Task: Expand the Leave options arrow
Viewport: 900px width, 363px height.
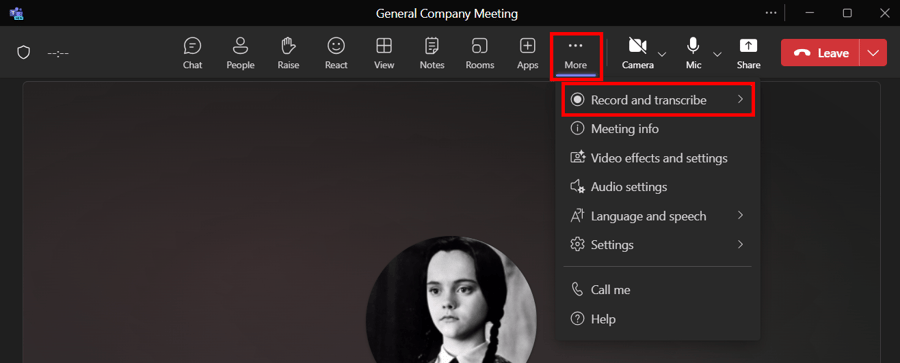Action: coord(873,53)
